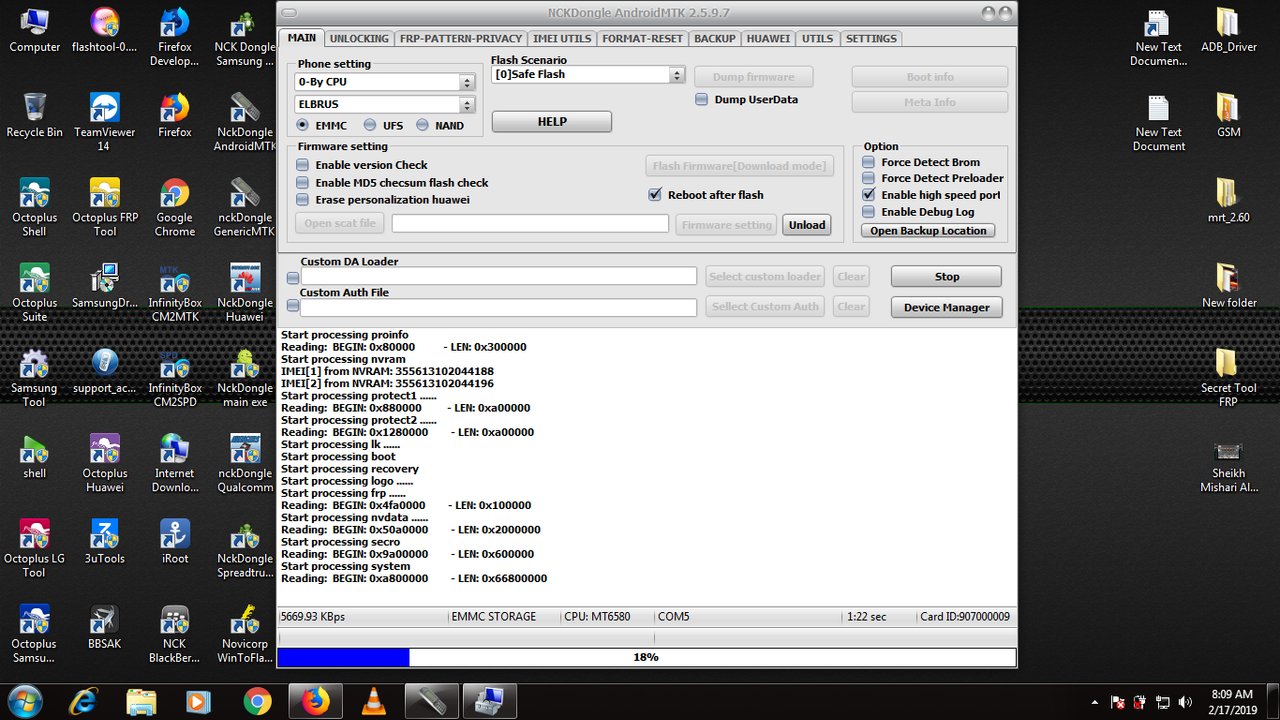Image resolution: width=1280 pixels, height=720 pixels.
Task: Open NCK Dongle Samsung shortcut
Action: [x=245, y=37]
